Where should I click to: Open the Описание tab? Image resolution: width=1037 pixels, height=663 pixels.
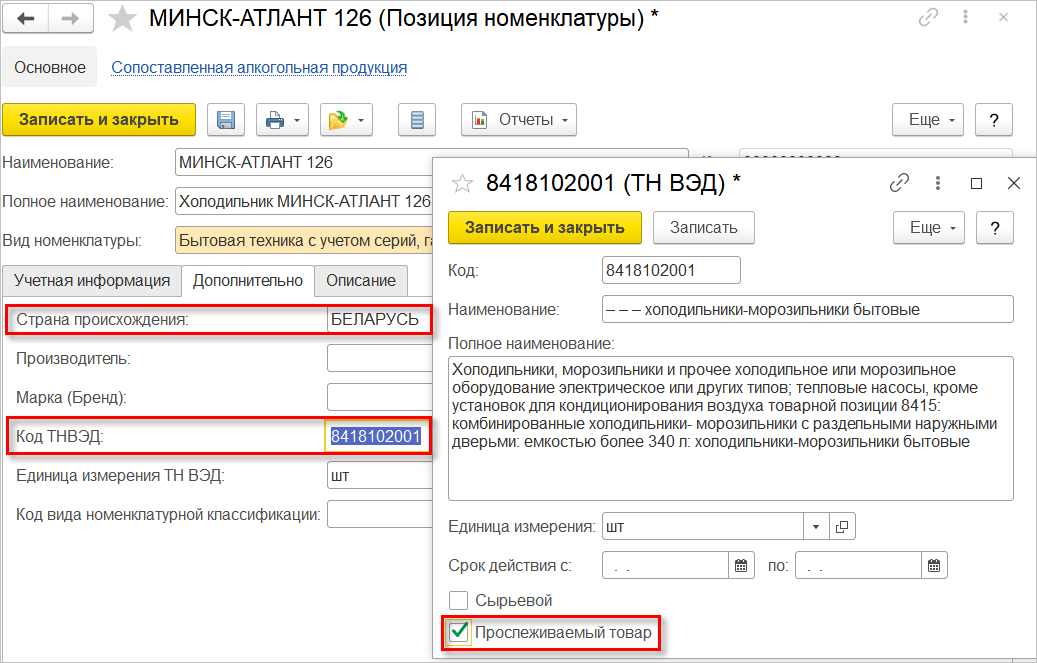[x=361, y=281]
